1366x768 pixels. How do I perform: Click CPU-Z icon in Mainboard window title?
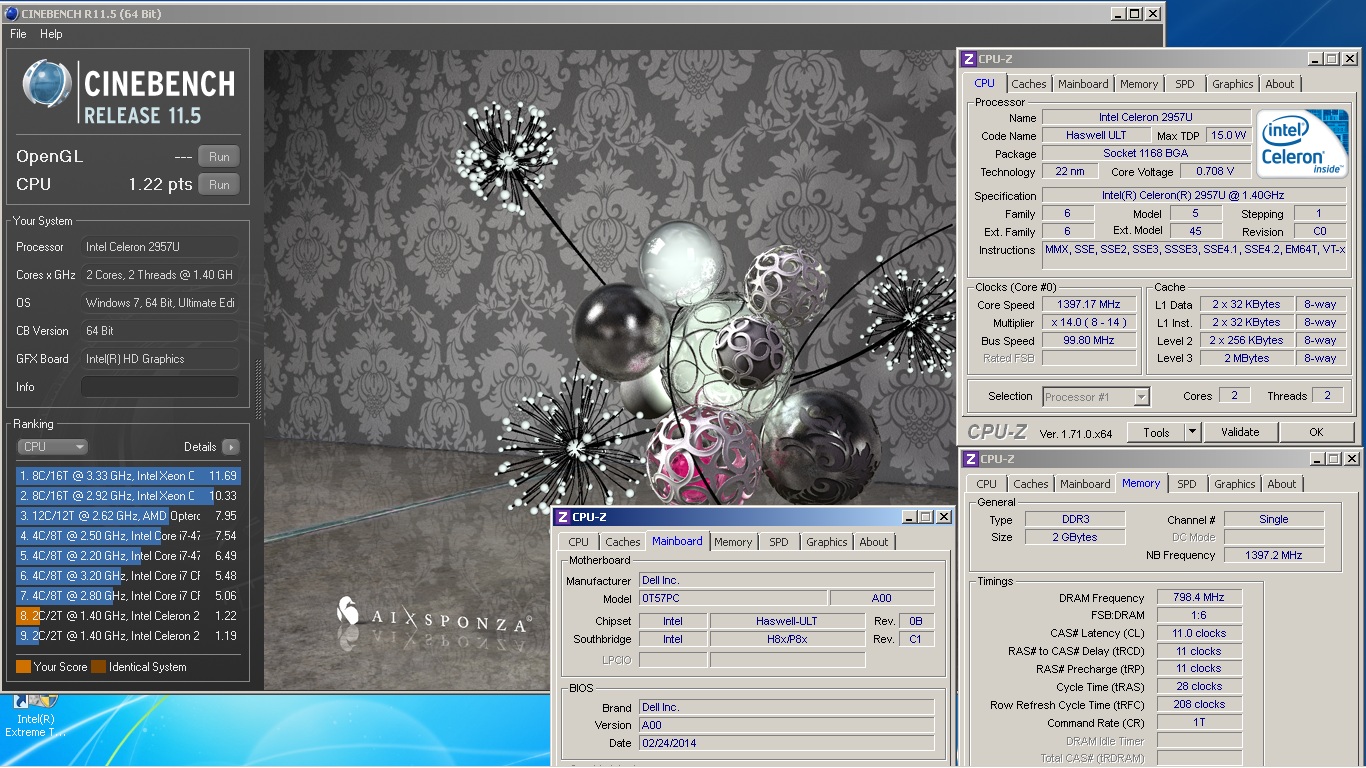point(563,517)
